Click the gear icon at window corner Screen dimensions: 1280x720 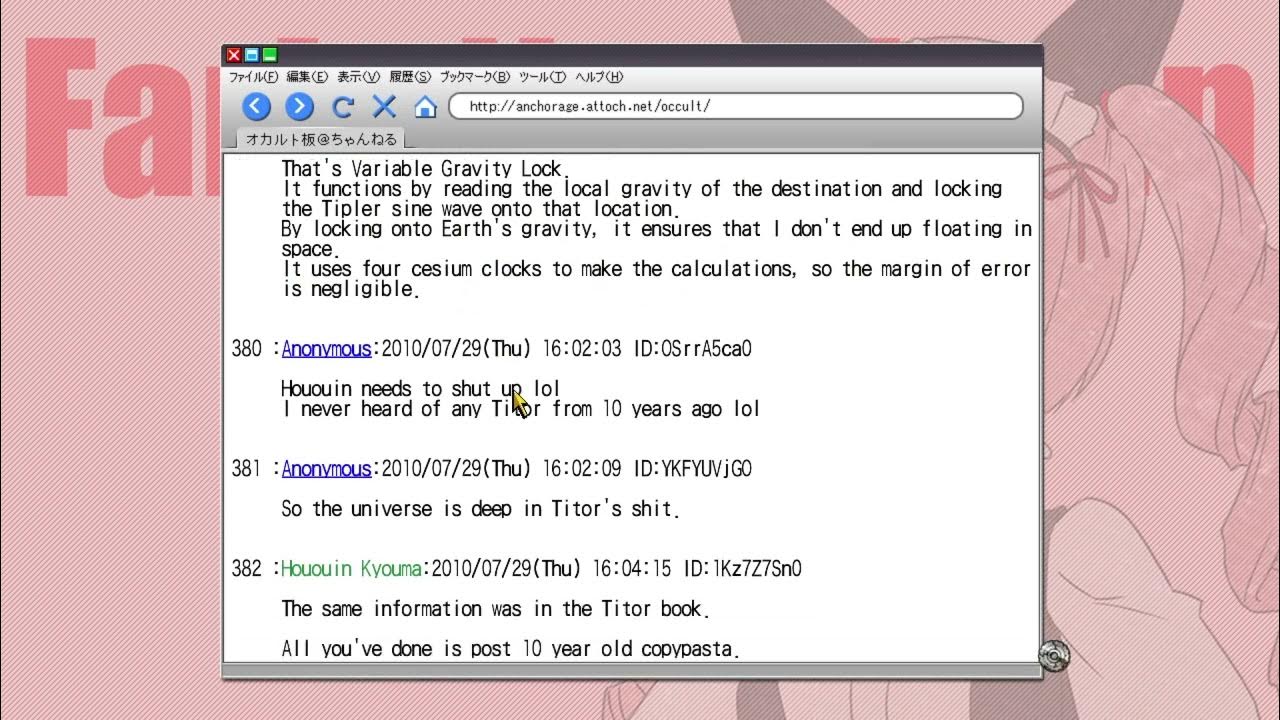pos(1054,655)
